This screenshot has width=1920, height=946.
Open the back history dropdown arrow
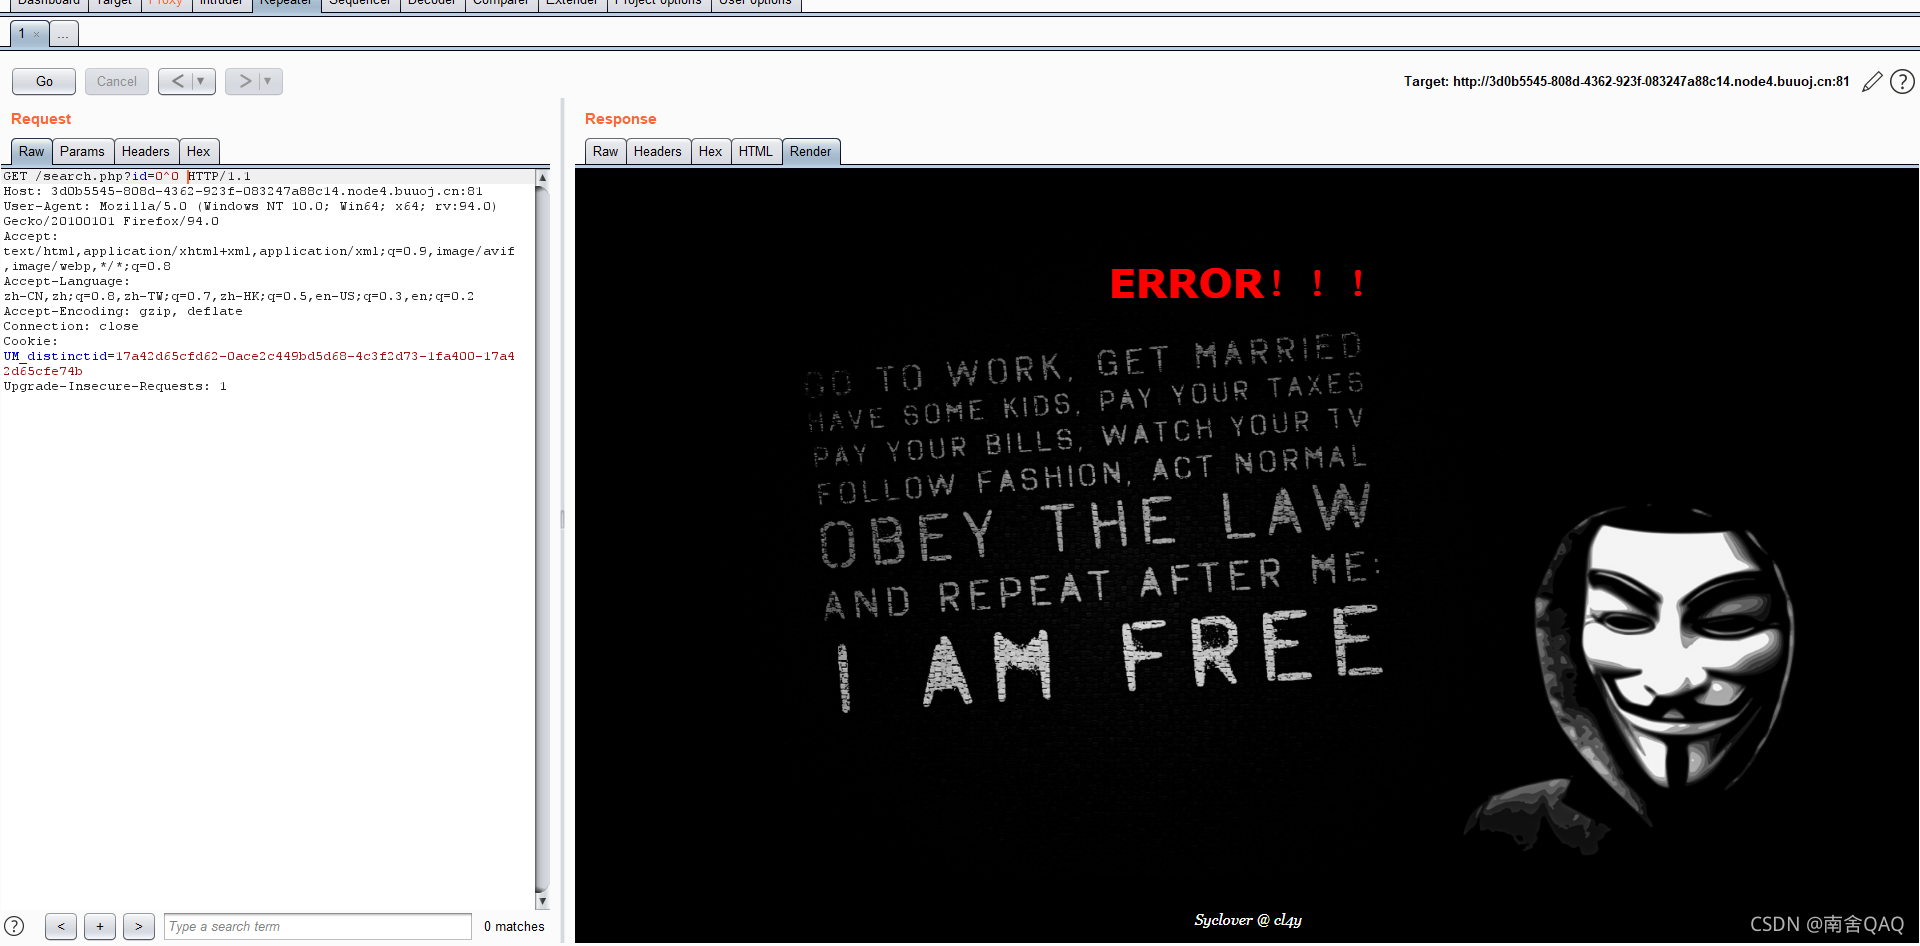point(202,81)
